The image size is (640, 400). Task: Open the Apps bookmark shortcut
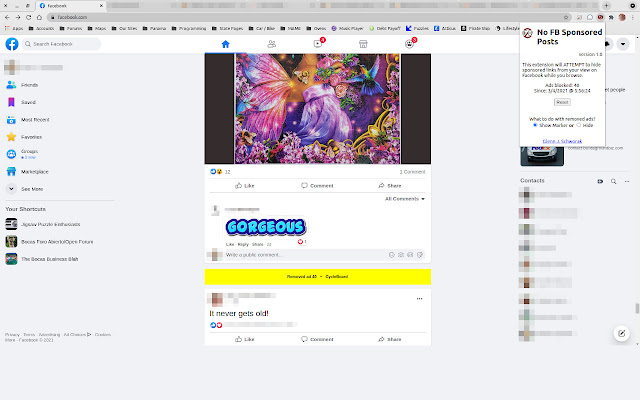pos(14,29)
